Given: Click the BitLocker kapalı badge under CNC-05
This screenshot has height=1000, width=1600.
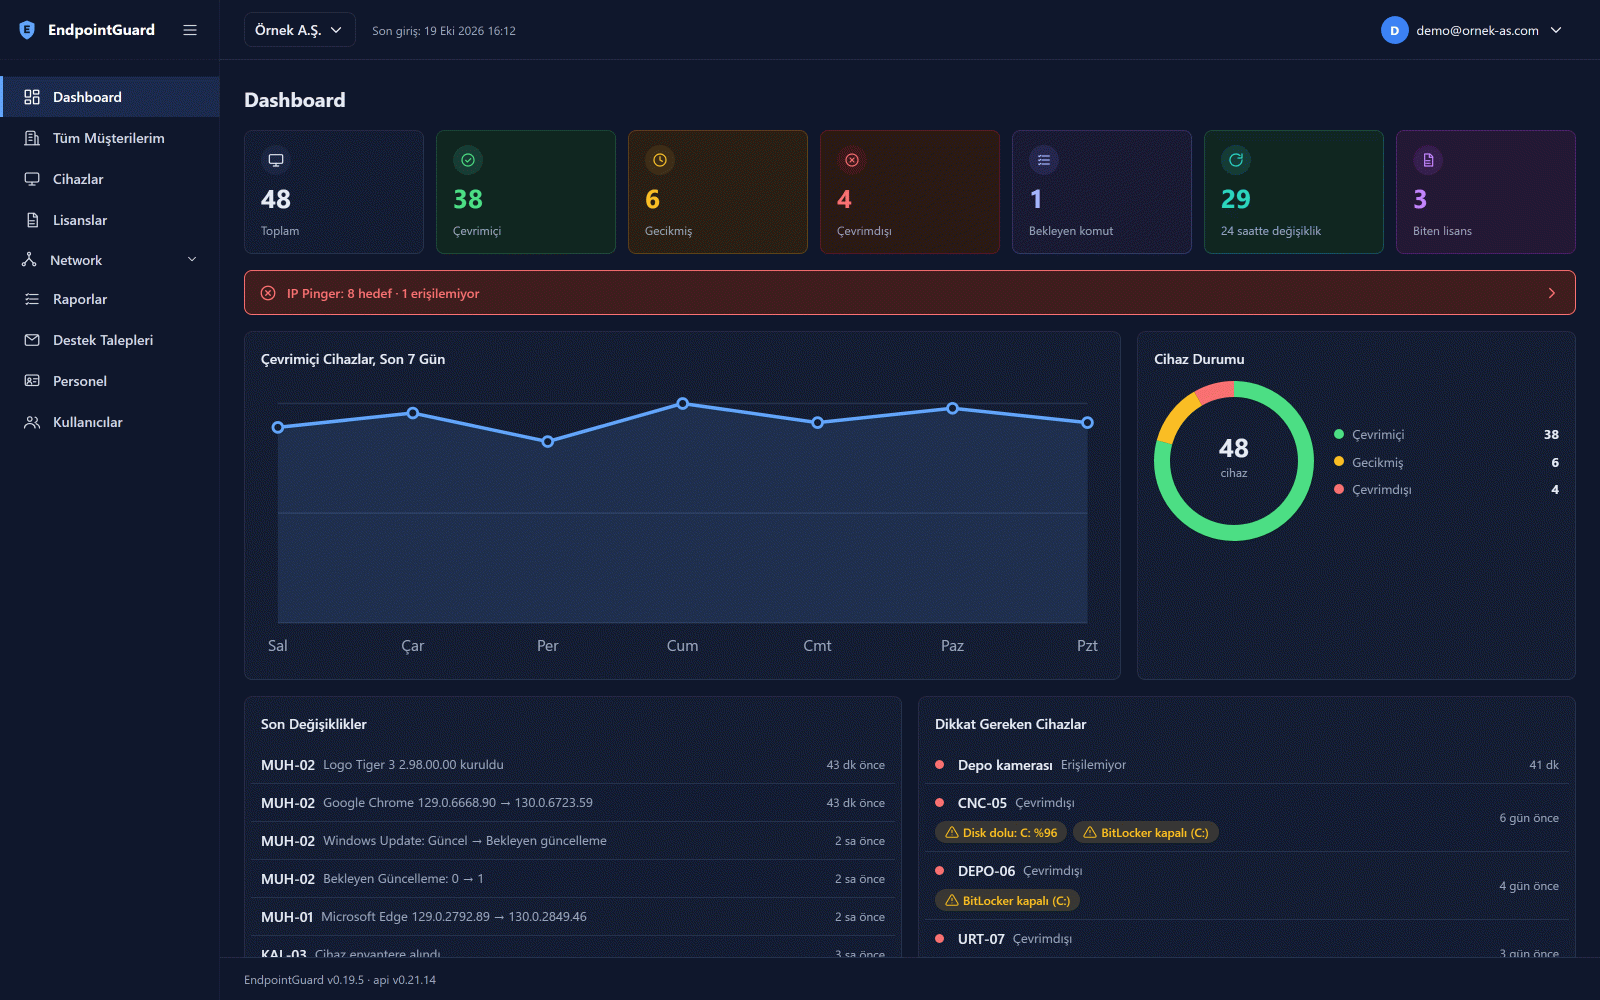Looking at the screenshot, I should [1146, 833].
